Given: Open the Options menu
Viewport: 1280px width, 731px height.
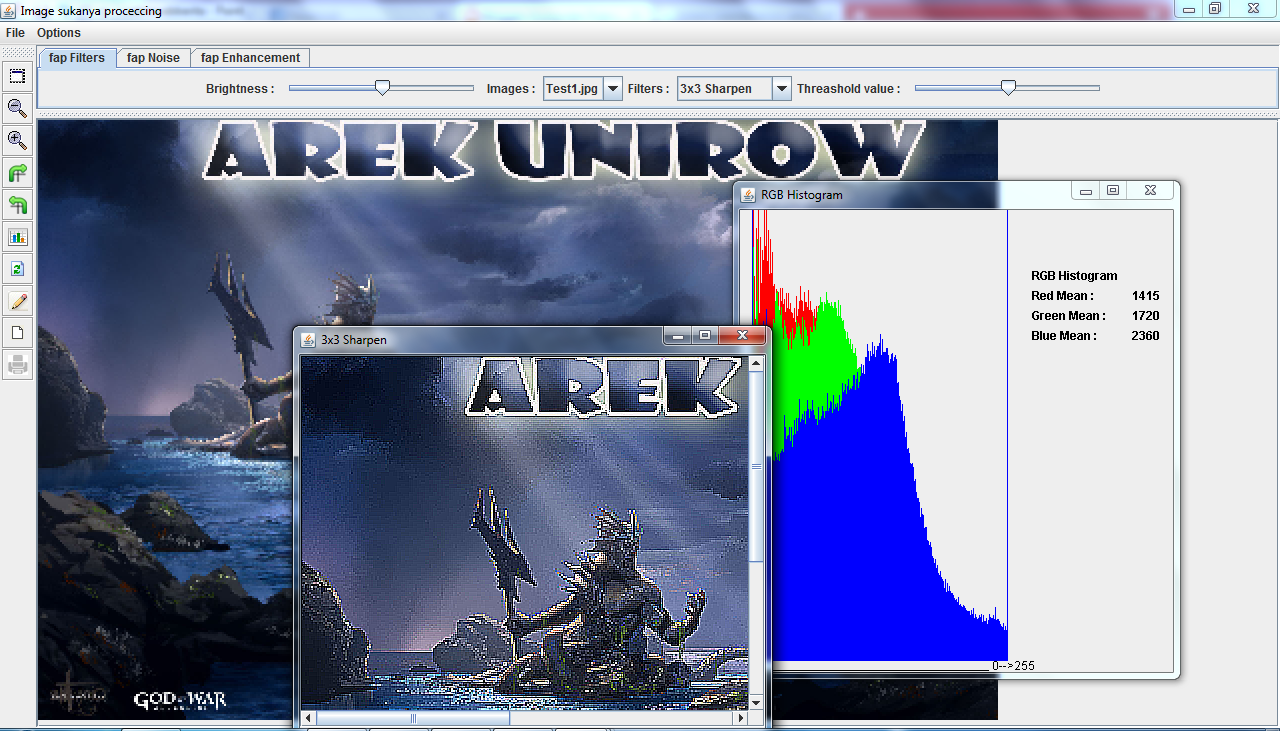Looking at the screenshot, I should tap(58, 32).
